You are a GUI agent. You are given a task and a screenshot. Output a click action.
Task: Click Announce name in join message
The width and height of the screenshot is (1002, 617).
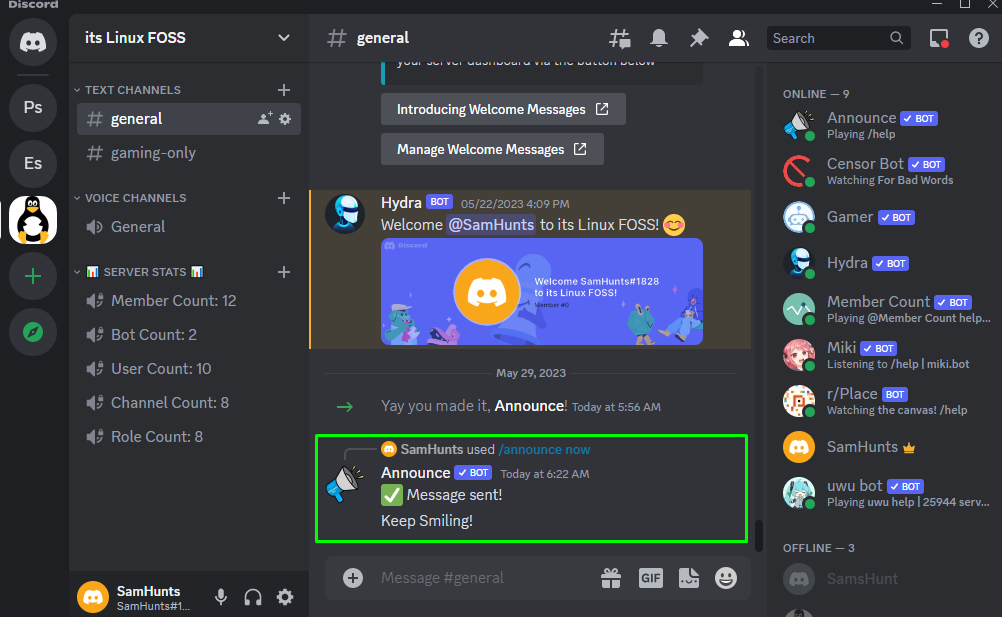click(529, 406)
